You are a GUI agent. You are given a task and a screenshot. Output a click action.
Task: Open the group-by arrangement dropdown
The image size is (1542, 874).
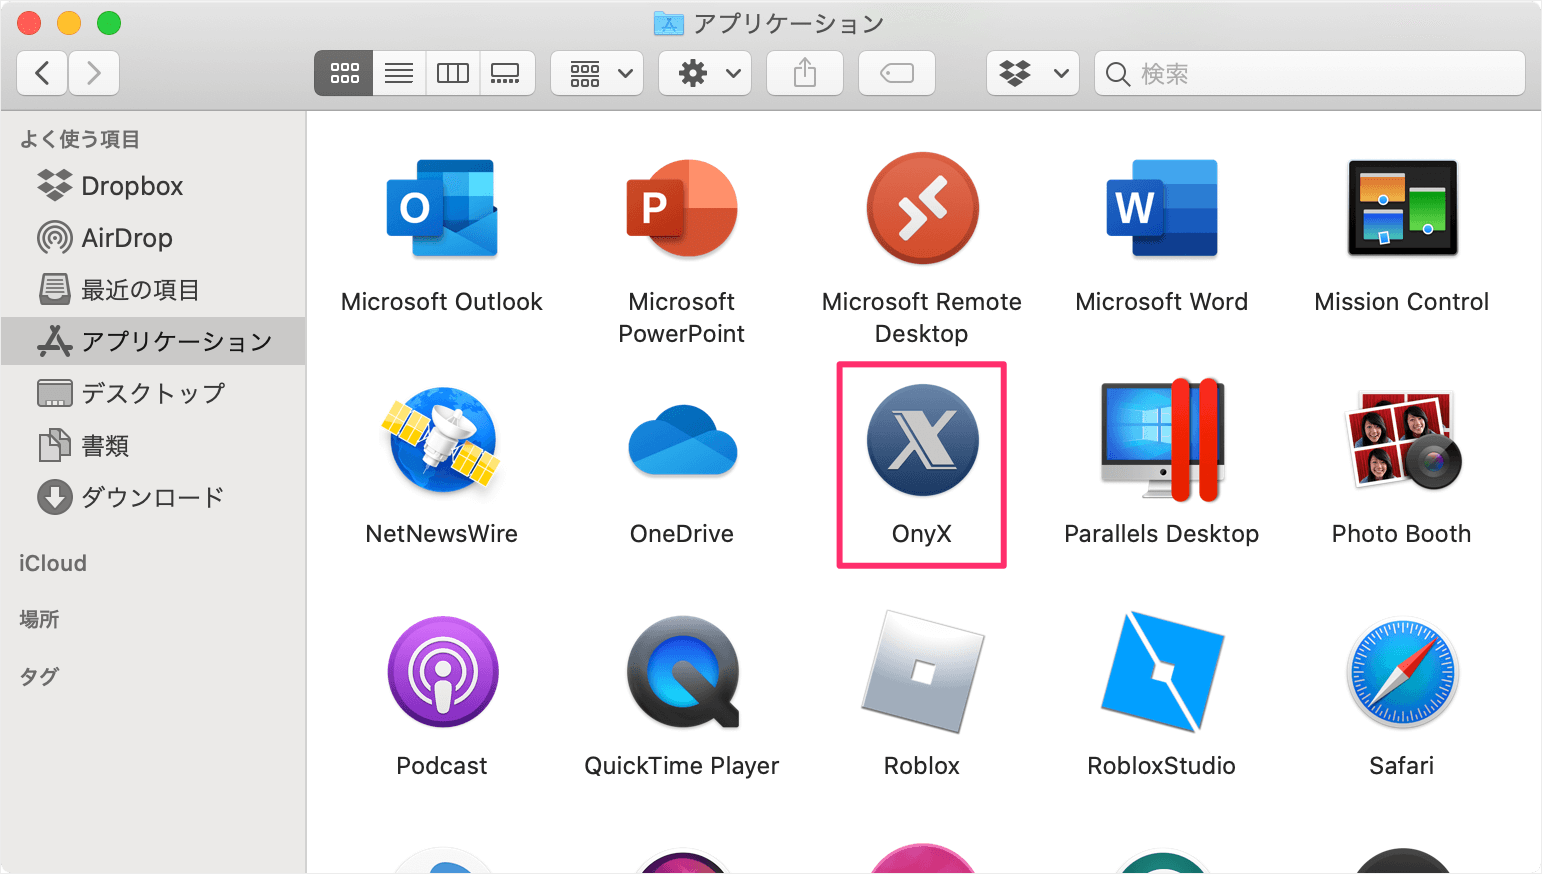coord(597,73)
